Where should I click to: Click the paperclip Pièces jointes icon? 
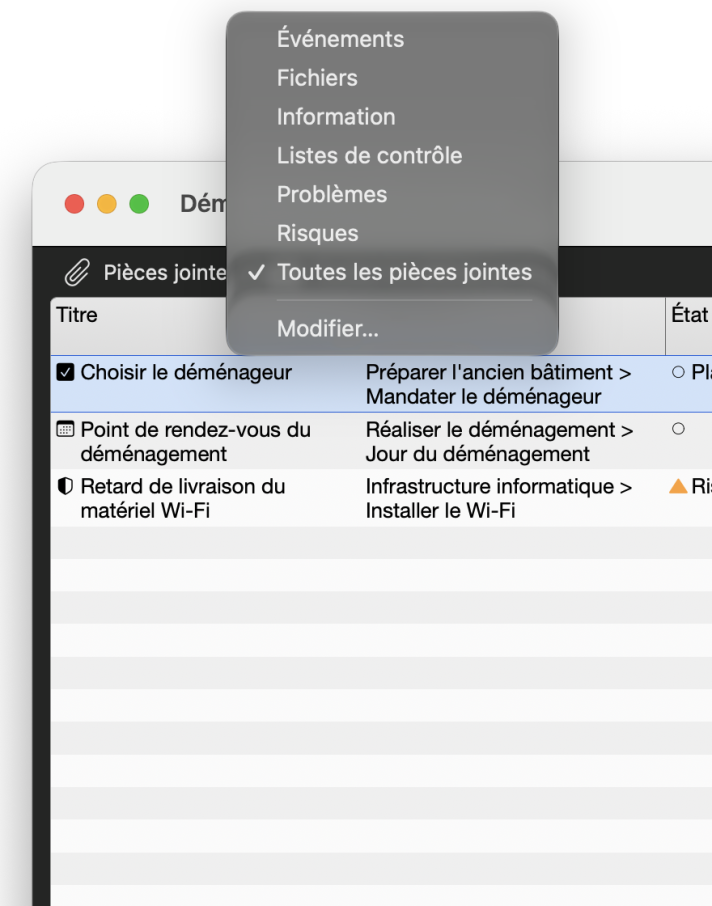coord(77,273)
